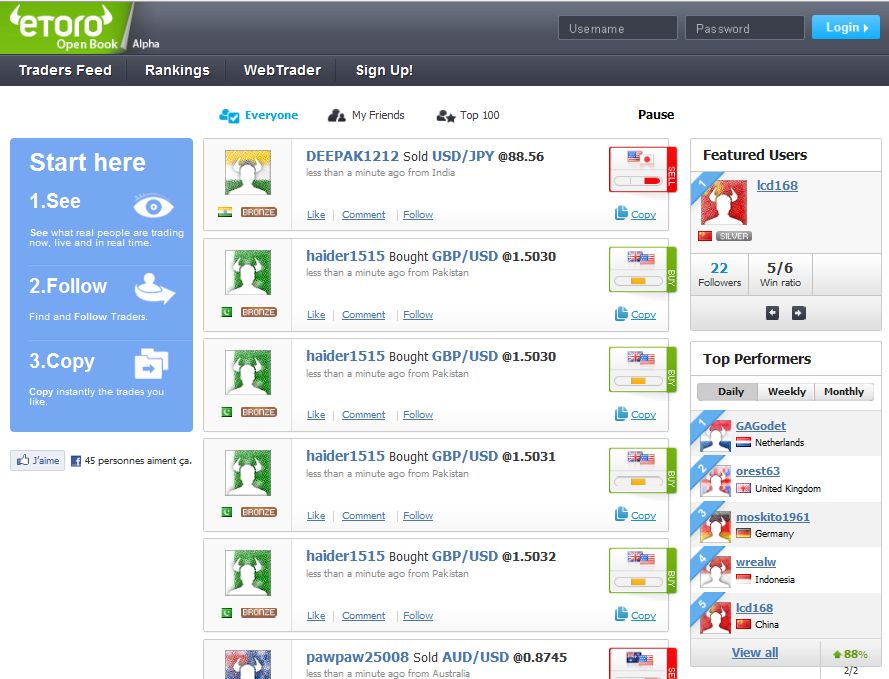Image resolution: width=889 pixels, height=679 pixels.
Task: Open featured user lcd168 name link
Action: [x=777, y=185]
